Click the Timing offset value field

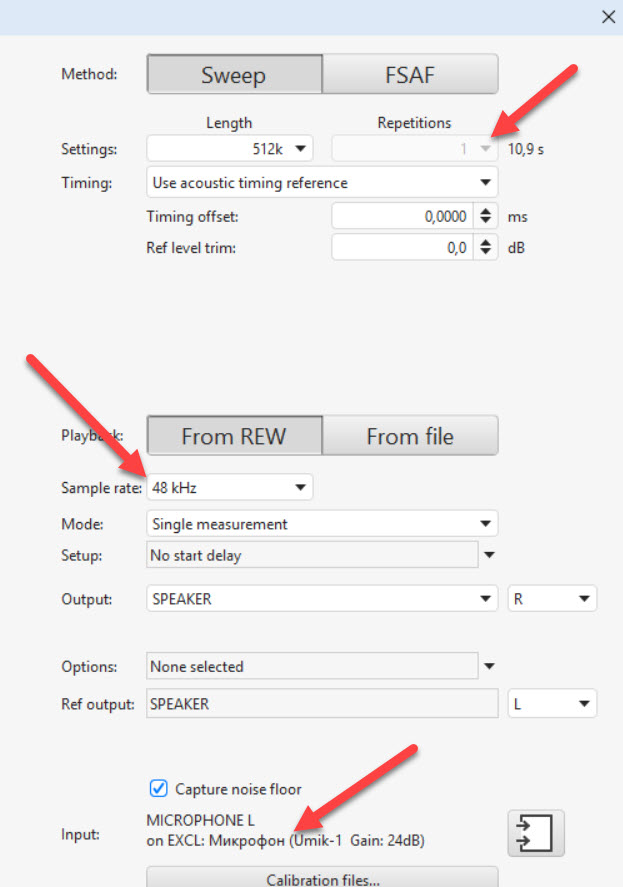(402, 216)
